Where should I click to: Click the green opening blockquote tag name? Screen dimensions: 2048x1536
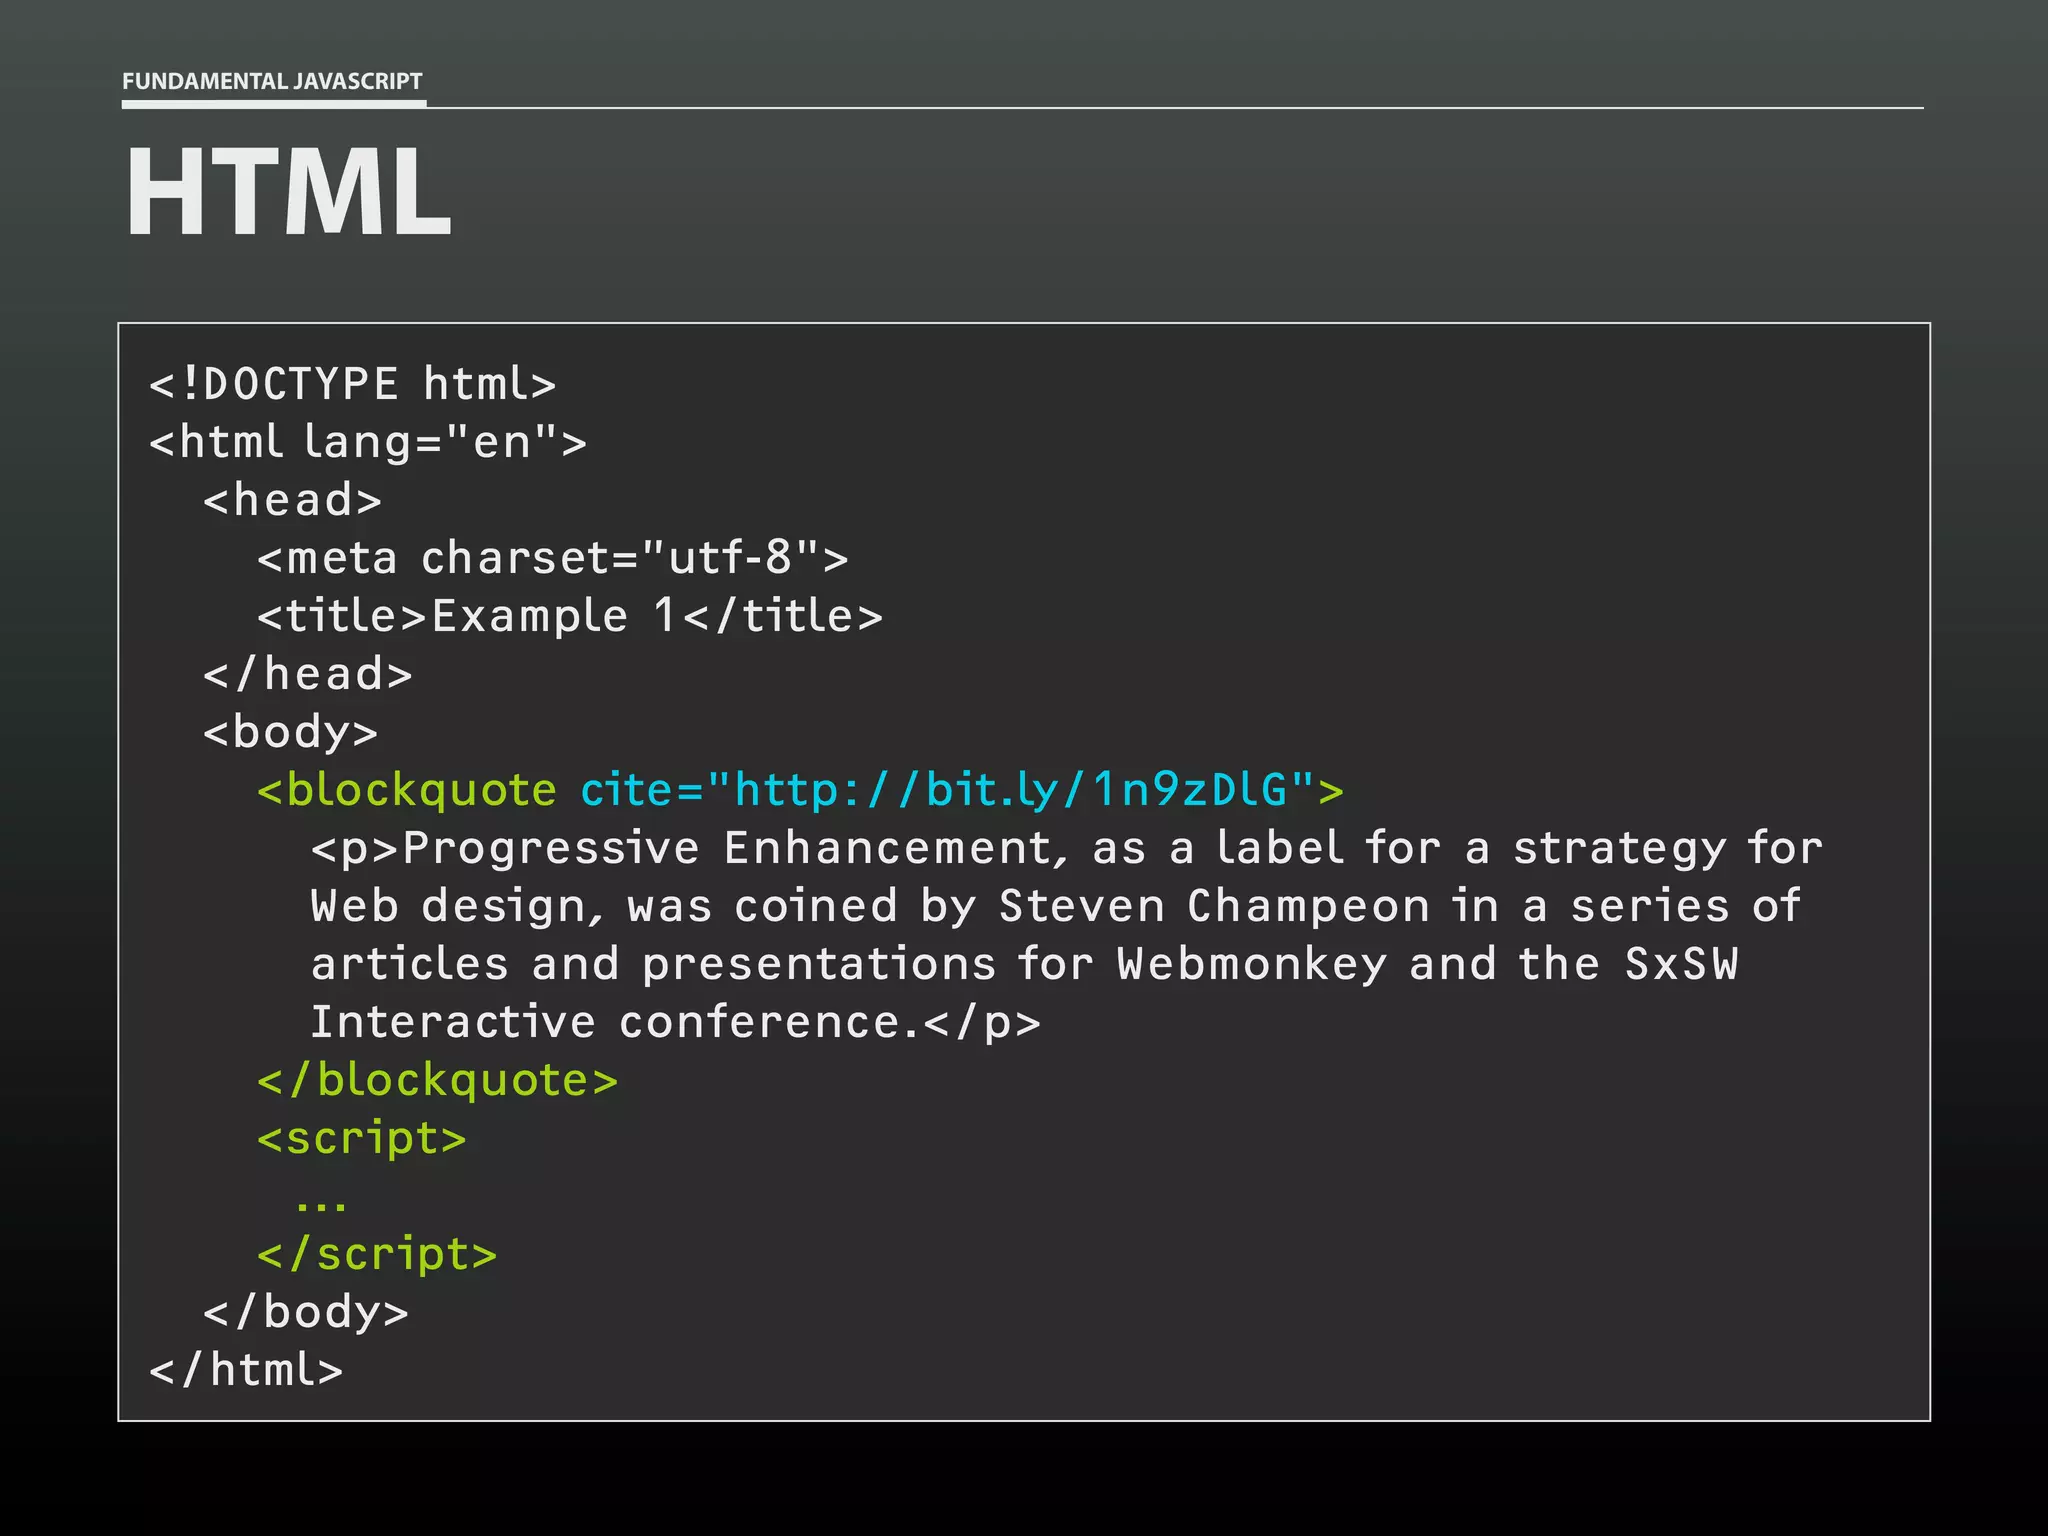407,791
